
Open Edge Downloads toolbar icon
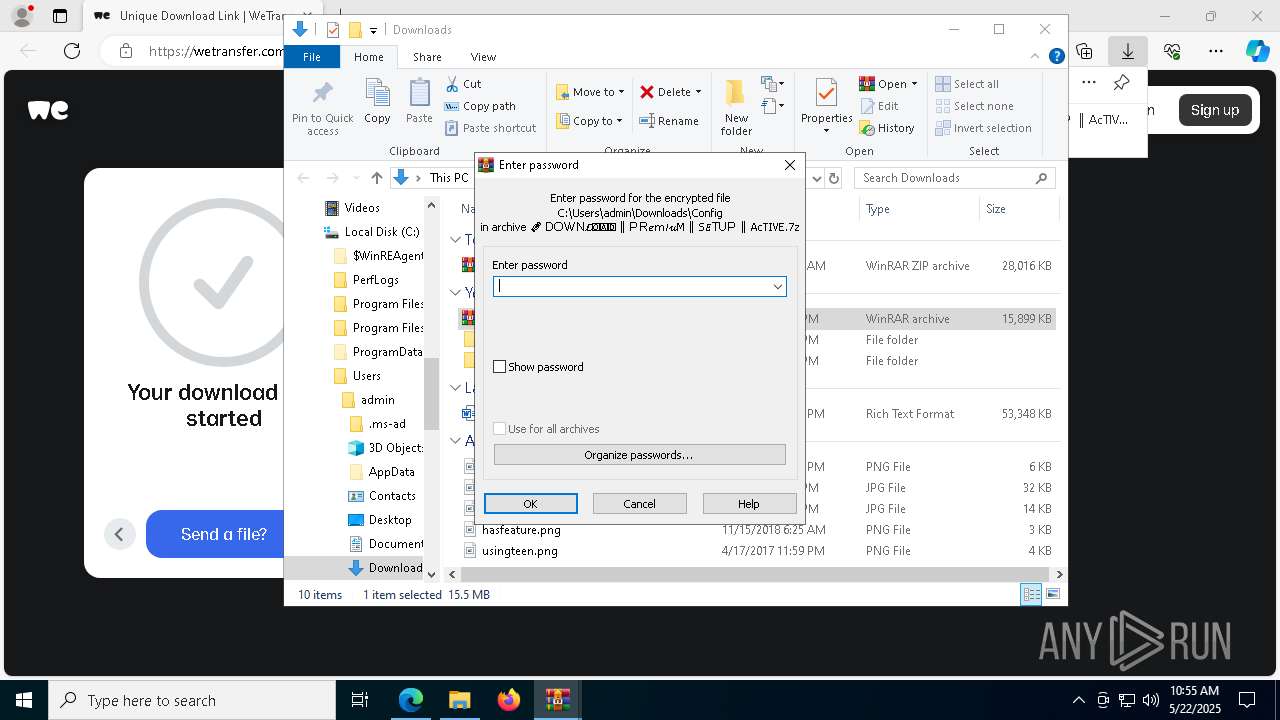[1128, 51]
